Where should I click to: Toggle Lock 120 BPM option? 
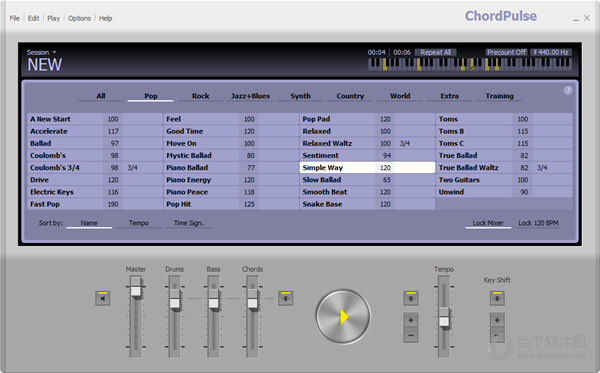(538, 223)
